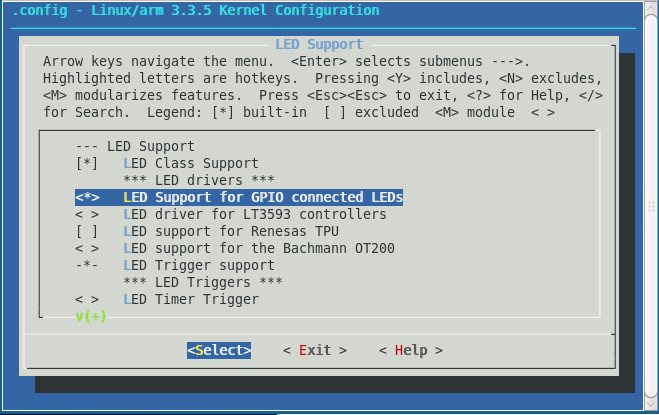
Task: Click the v(+) more-items indicator
Action: tap(91, 316)
